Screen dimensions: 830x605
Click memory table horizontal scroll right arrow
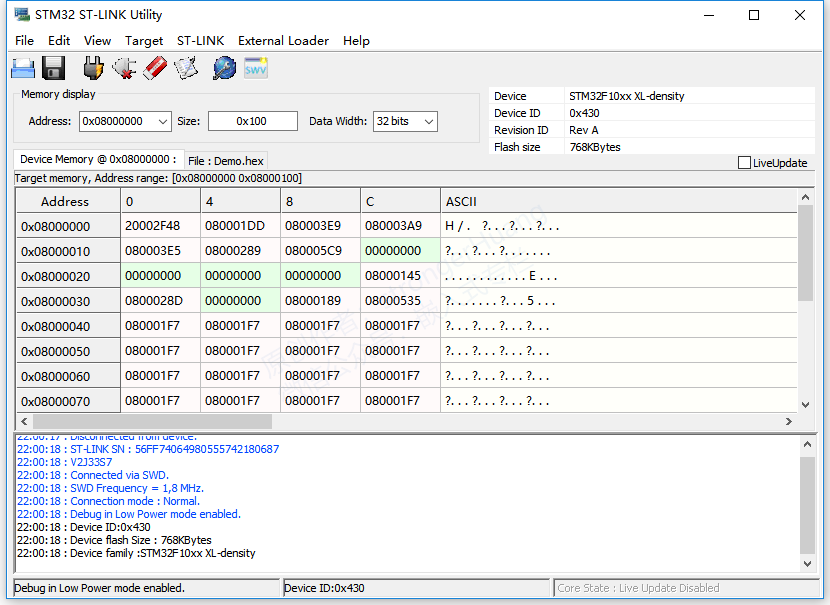coord(789,421)
